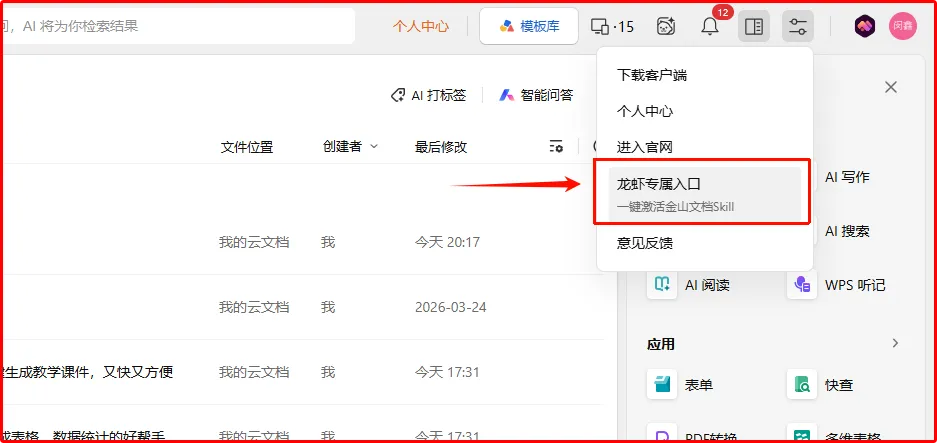Click the settings sliders icon
Screen dimensions: 937x443
tap(798, 26)
